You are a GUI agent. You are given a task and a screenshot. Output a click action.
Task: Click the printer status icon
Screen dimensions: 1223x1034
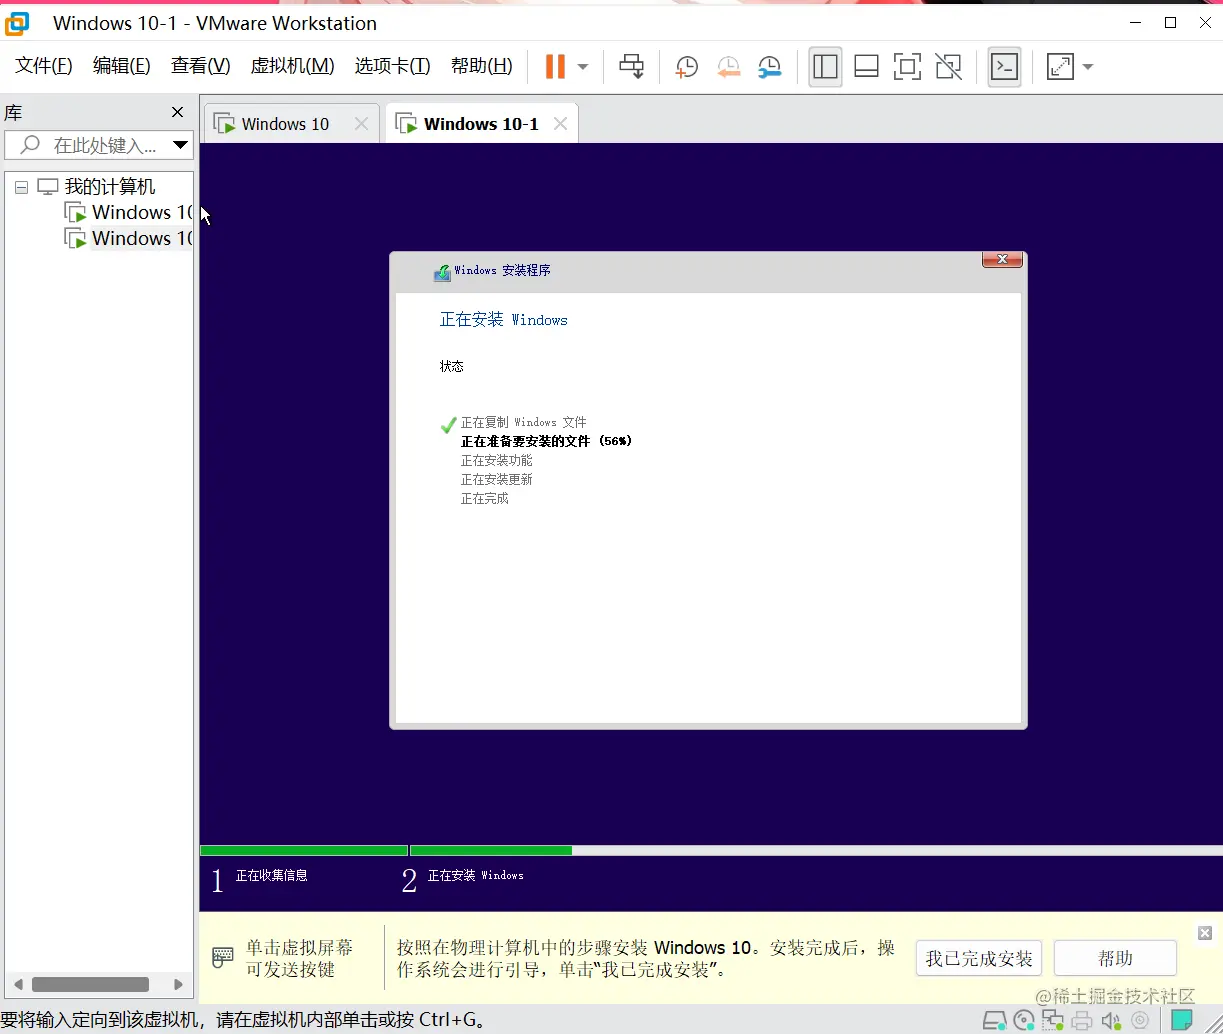(1082, 1021)
